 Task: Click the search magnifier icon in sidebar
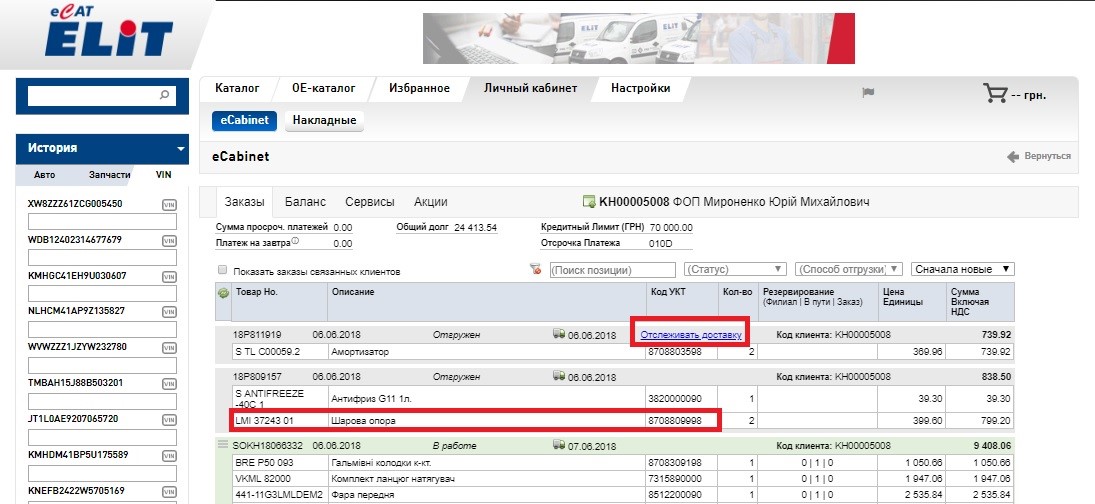coord(165,96)
